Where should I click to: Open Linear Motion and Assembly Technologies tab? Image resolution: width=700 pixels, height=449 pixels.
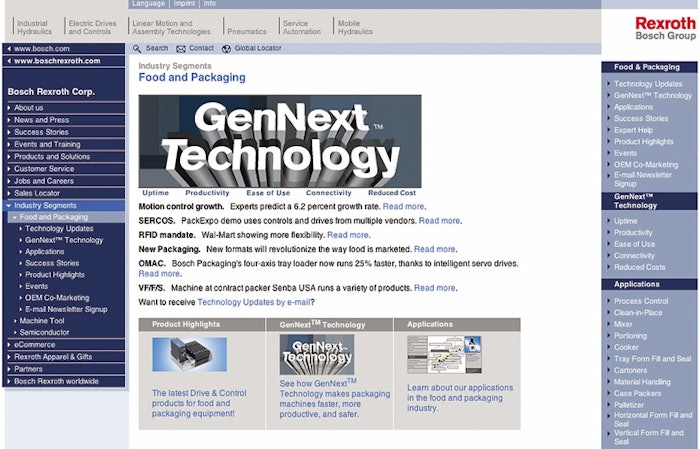pos(171,27)
